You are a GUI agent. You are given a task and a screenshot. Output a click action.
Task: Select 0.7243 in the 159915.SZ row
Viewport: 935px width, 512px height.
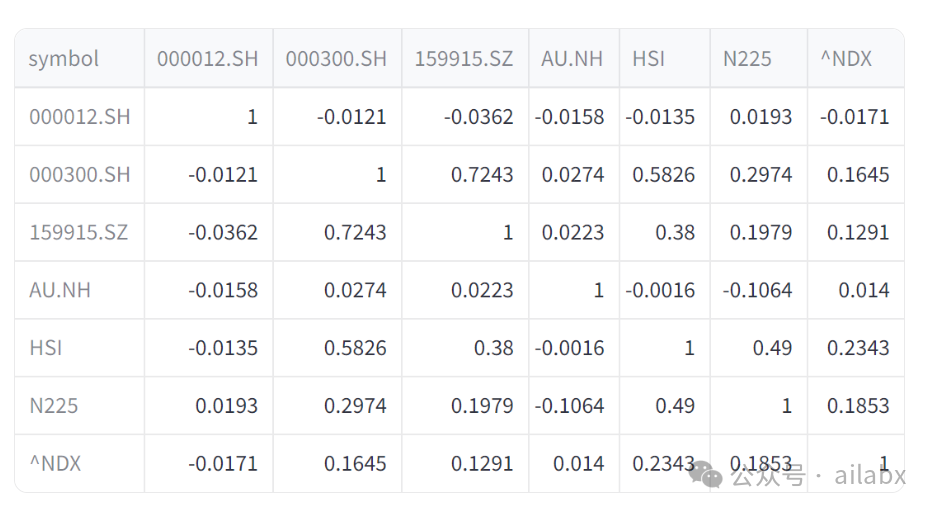[355, 232]
